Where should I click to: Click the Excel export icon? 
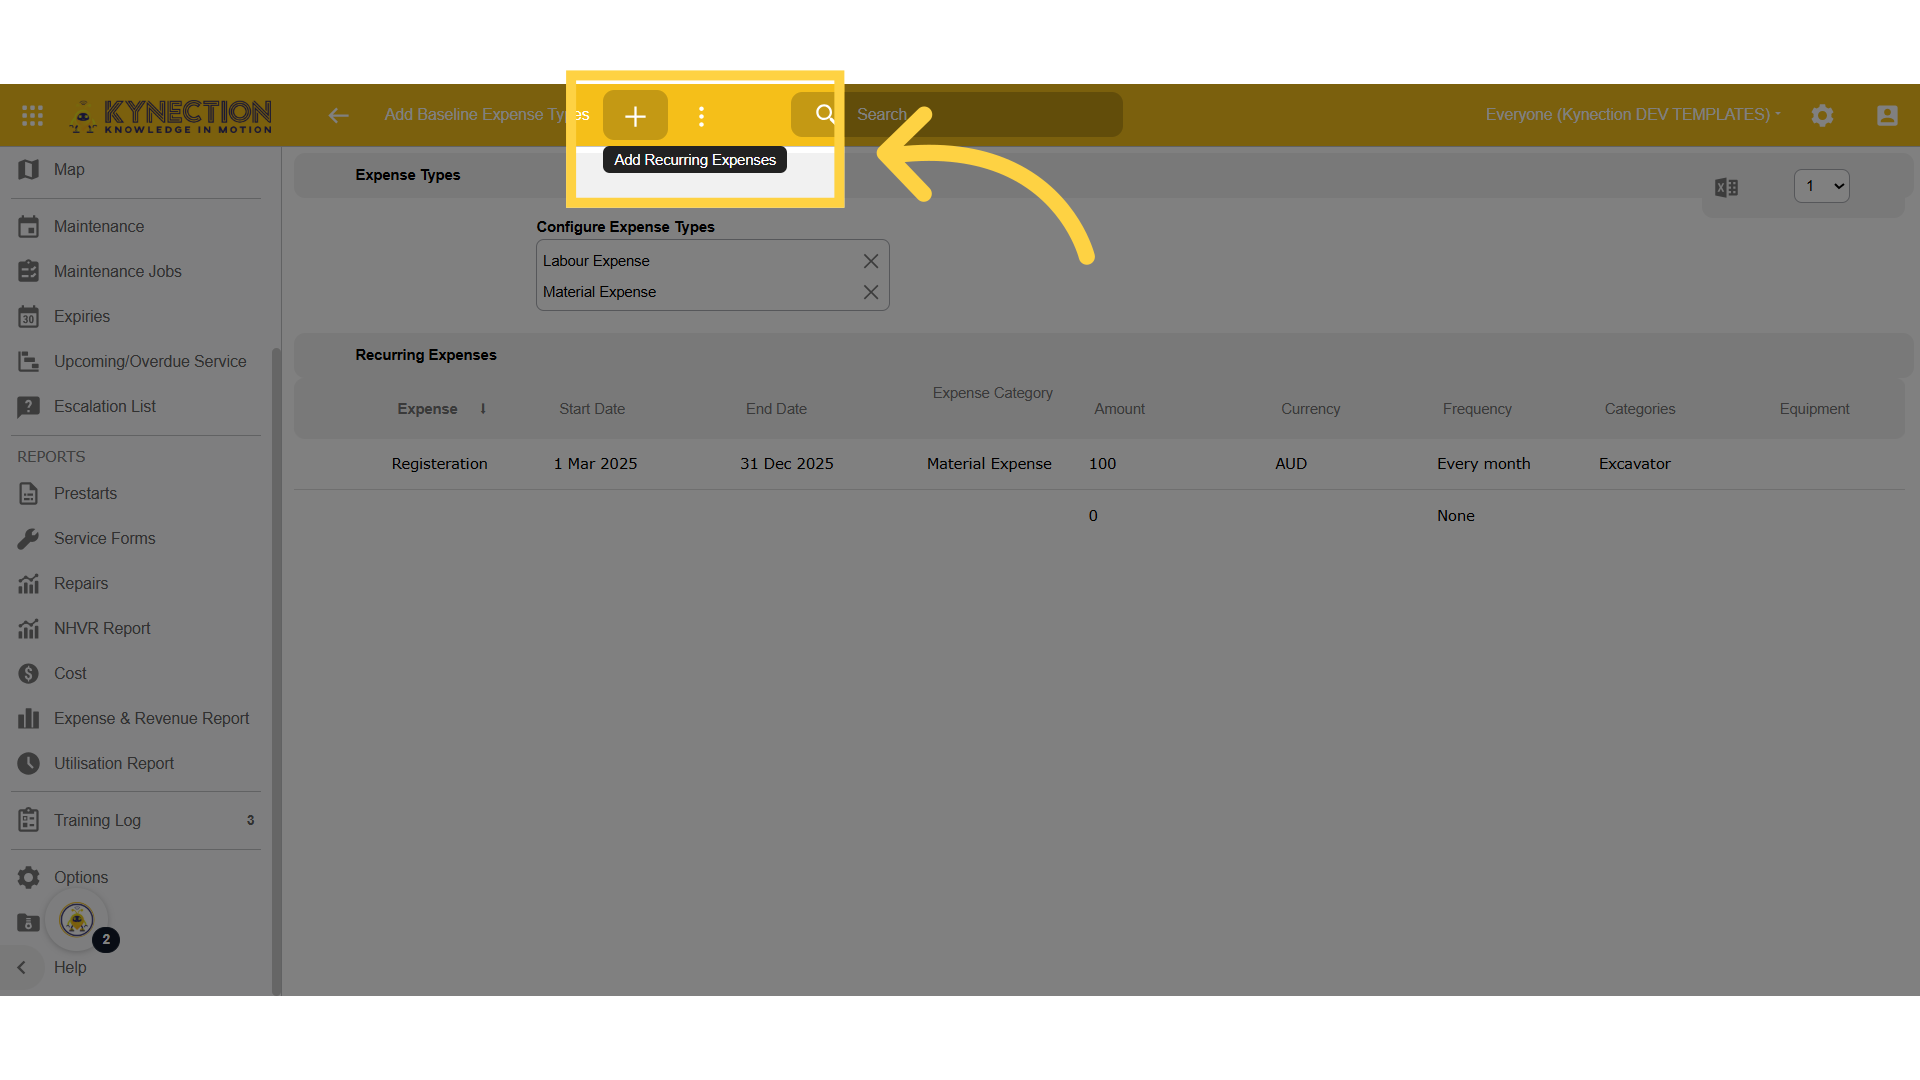[x=1726, y=187]
